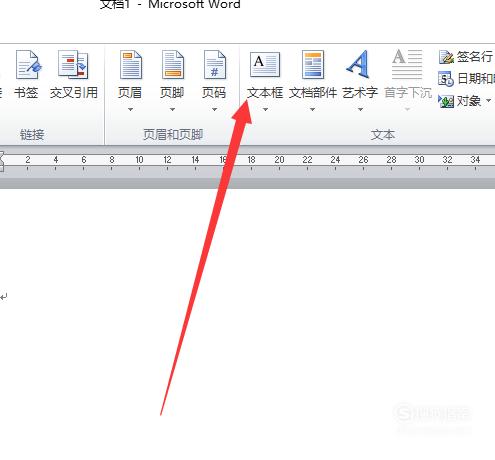Screen dimensions: 495x460
Task: Click the 文本框 label text
Action: pyautogui.click(x=265, y=93)
